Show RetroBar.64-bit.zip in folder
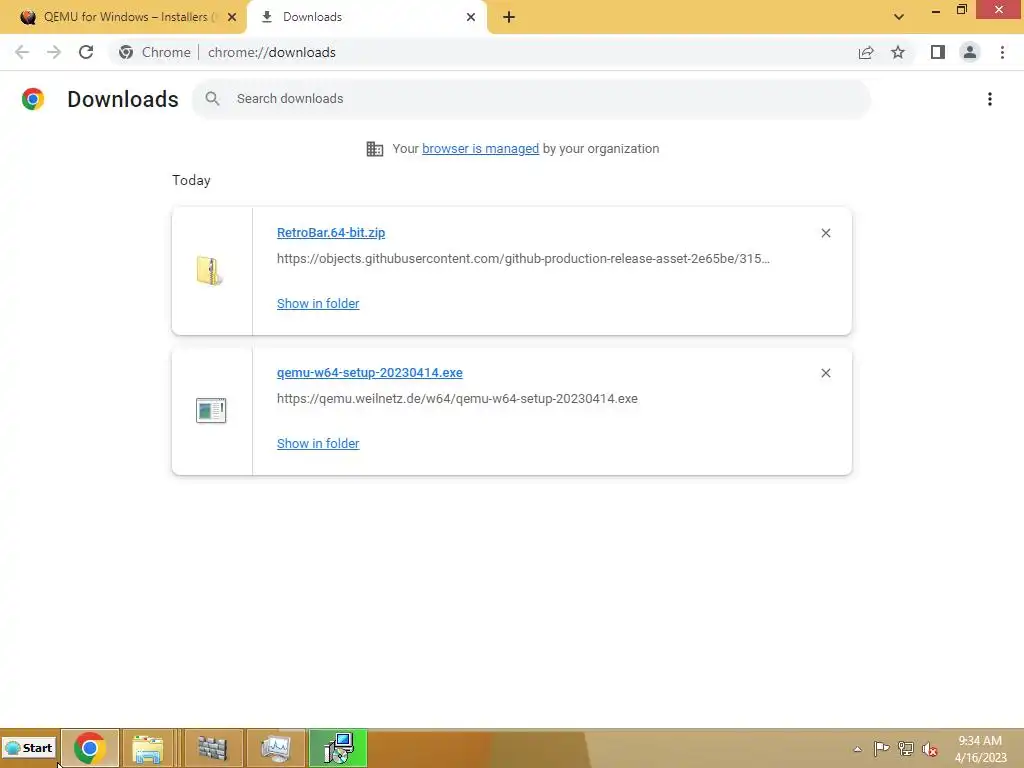1024x768 pixels. pyautogui.click(x=318, y=304)
